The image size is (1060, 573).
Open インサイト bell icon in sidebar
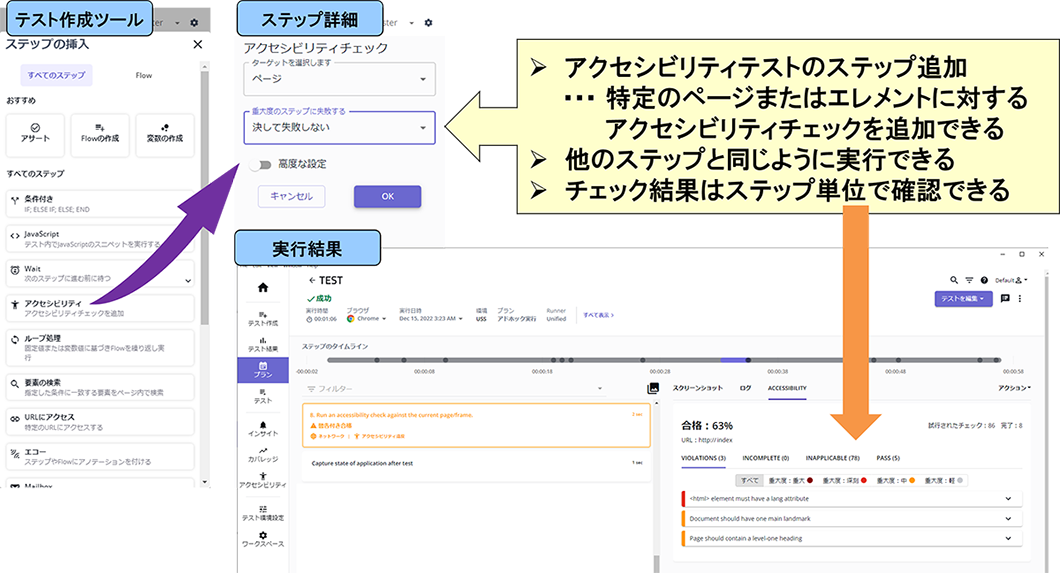(x=263, y=428)
